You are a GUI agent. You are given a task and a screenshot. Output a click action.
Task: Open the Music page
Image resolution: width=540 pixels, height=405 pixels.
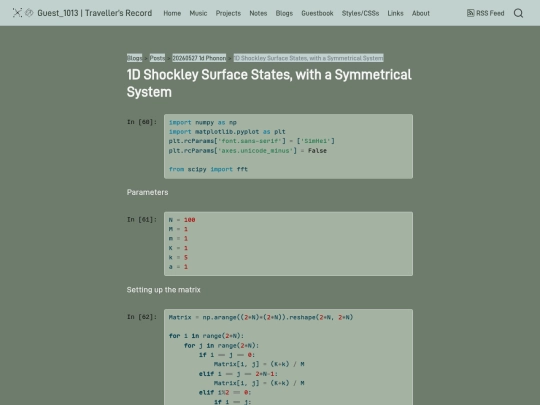[x=198, y=13]
